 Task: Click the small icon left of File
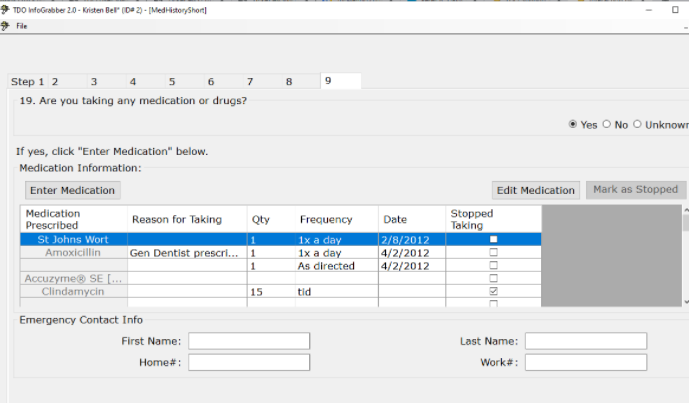(x=6, y=25)
